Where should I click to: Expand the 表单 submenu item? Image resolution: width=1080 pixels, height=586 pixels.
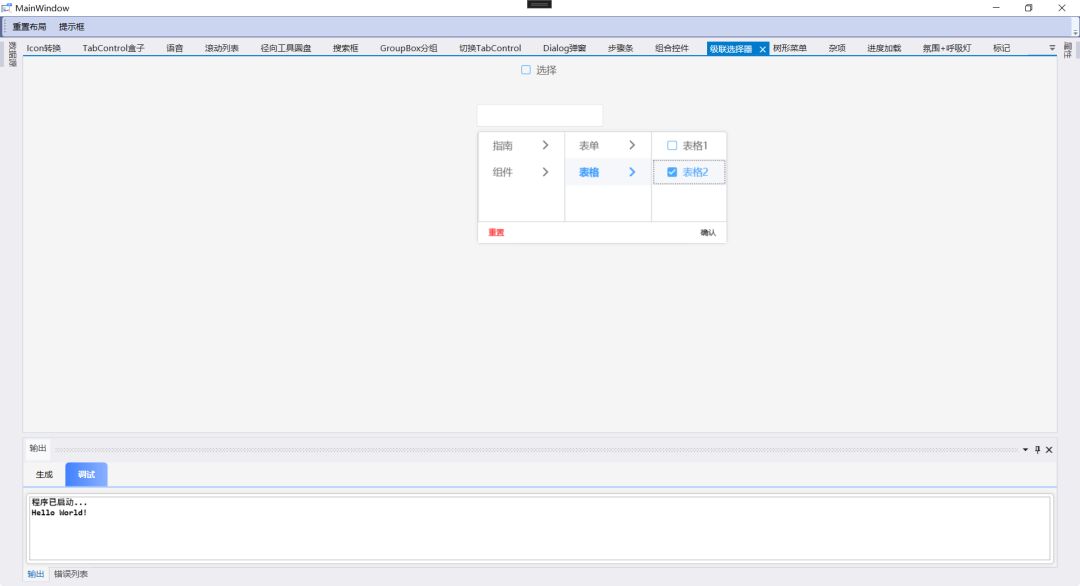(608, 145)
